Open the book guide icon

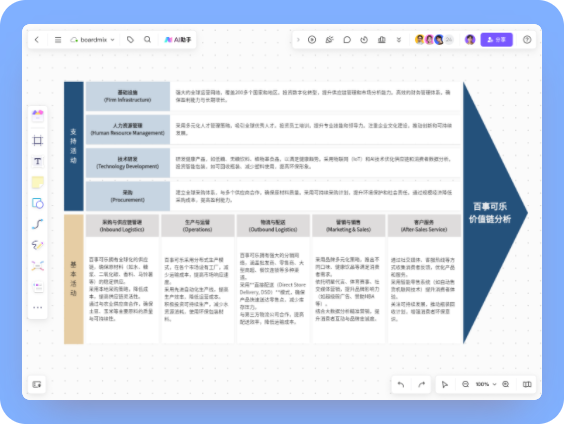tap(527, 384)
